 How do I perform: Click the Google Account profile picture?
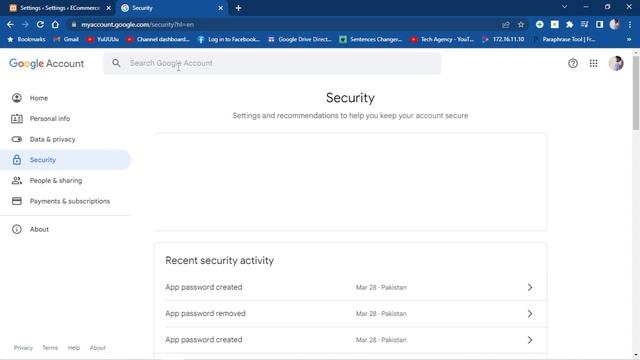click(x=616, y=63)
